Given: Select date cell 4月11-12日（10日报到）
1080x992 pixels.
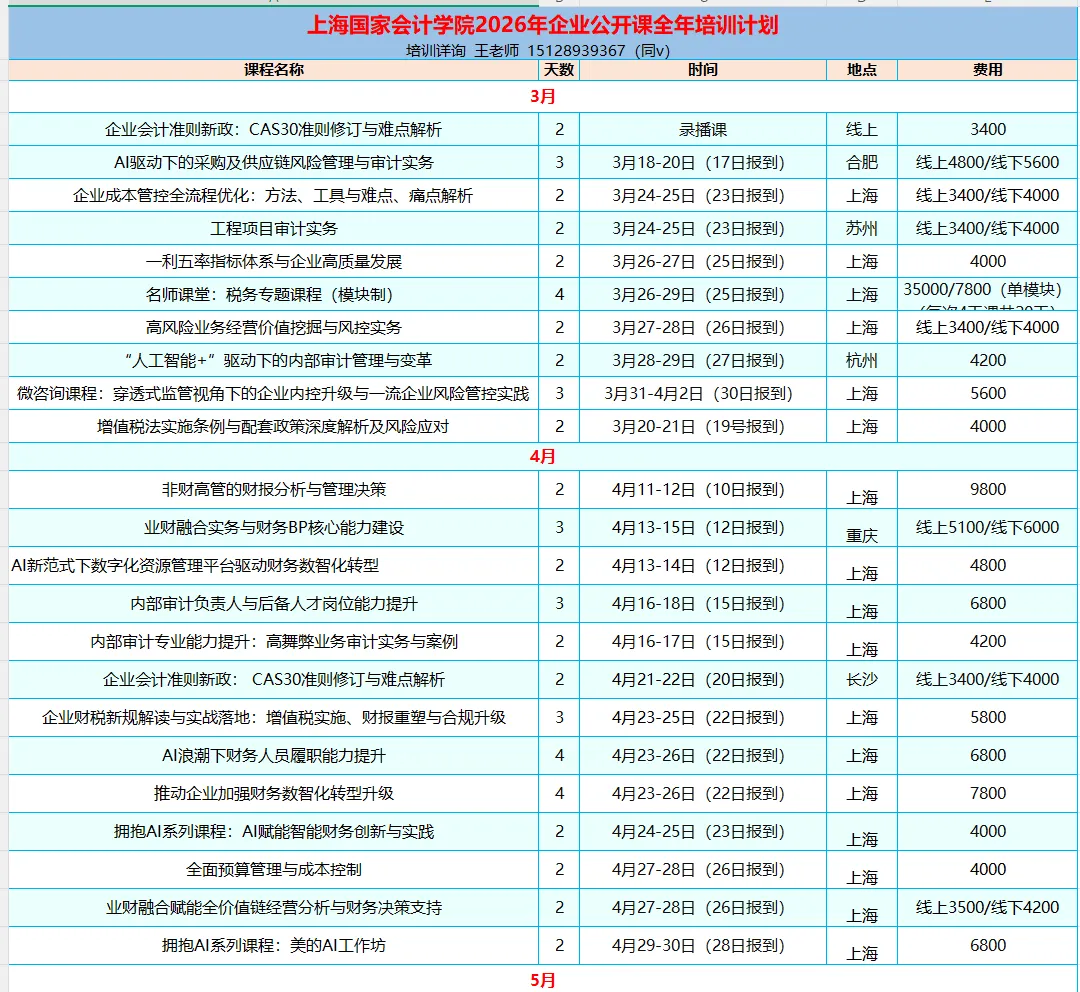Looking at the screenshot, I should pos(703,490).
